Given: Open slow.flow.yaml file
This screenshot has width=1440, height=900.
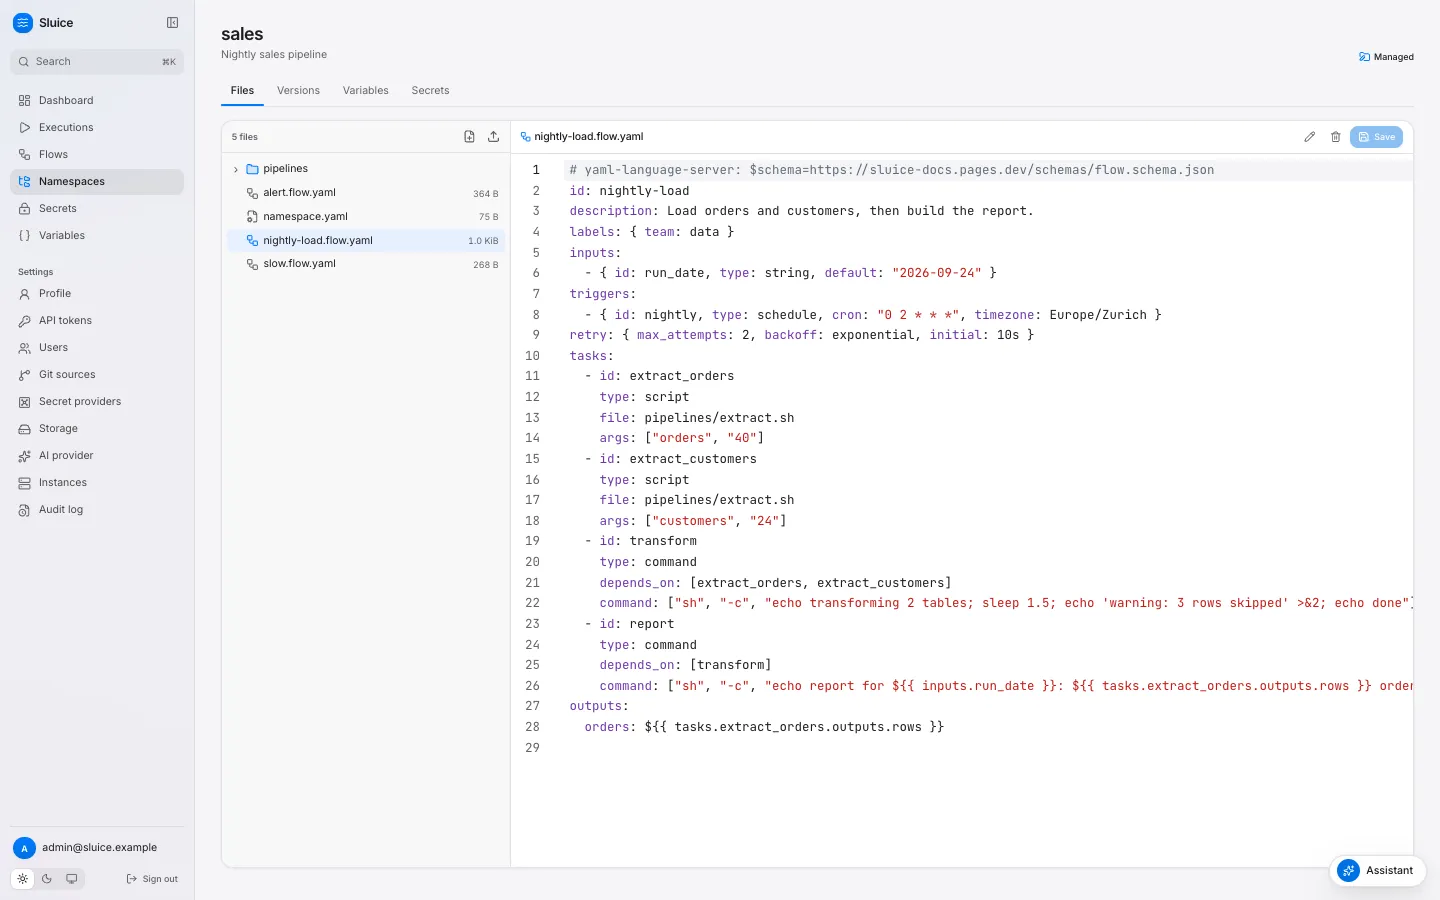Looking at the screenshot, I should pyautogui.click(x=366, y=264).
